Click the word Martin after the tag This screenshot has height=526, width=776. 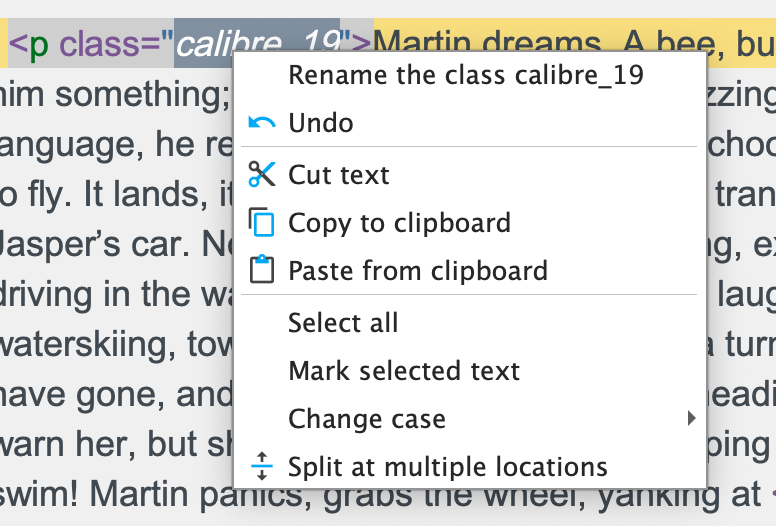[x=422, y=44]
